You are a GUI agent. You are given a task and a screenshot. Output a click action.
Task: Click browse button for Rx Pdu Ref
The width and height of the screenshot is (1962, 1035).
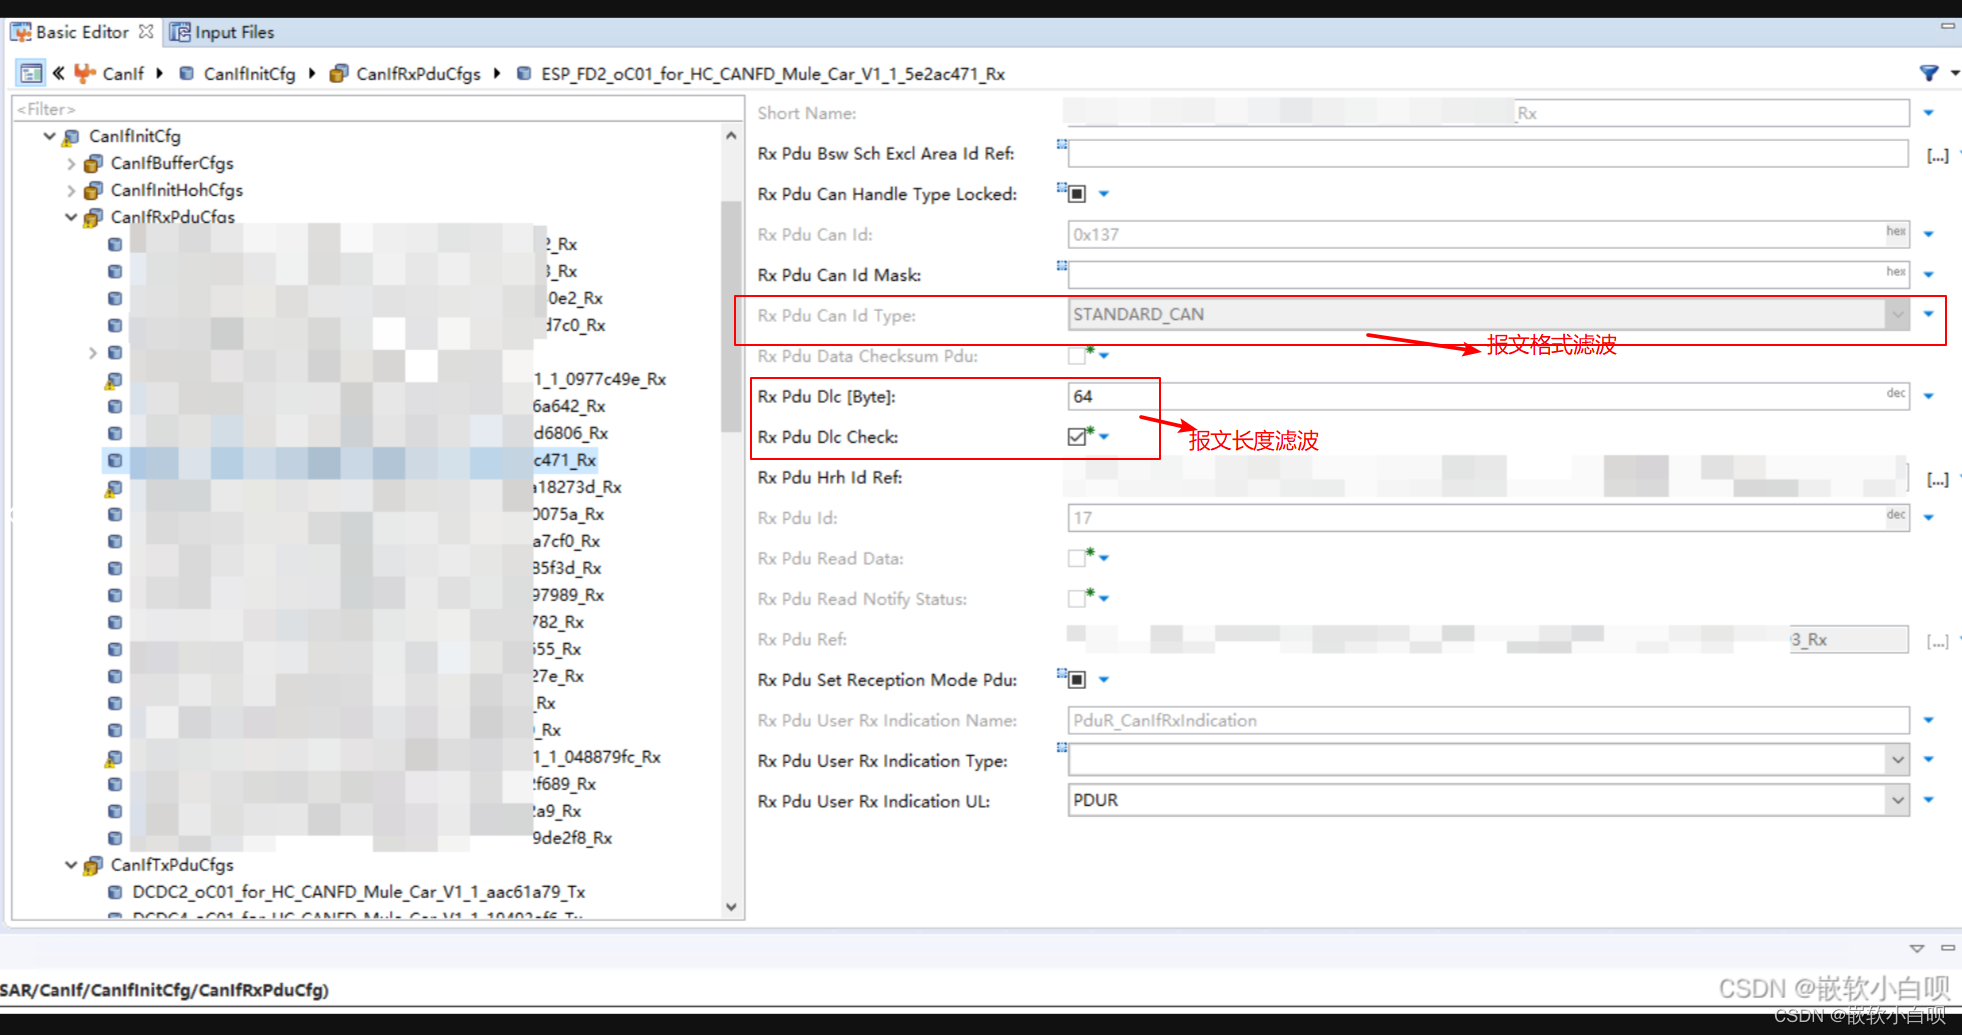tap(1937, 639)
